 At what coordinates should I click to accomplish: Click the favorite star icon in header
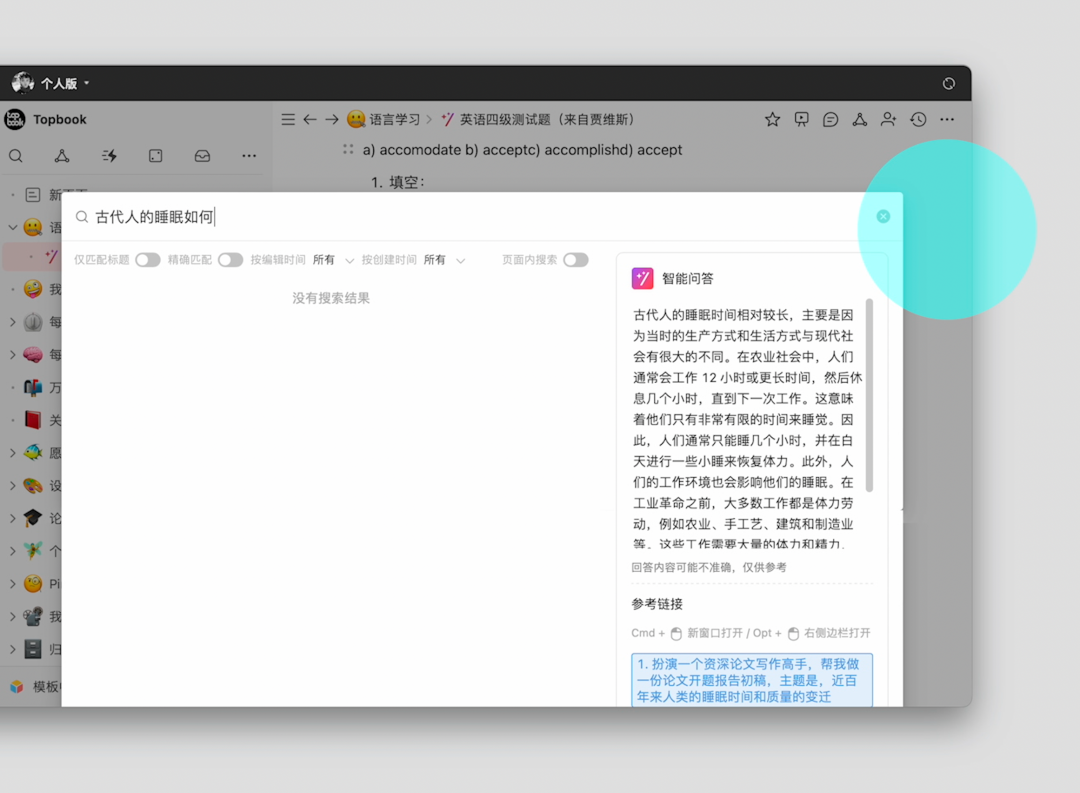pyautogui.click(x=772, y=120)
